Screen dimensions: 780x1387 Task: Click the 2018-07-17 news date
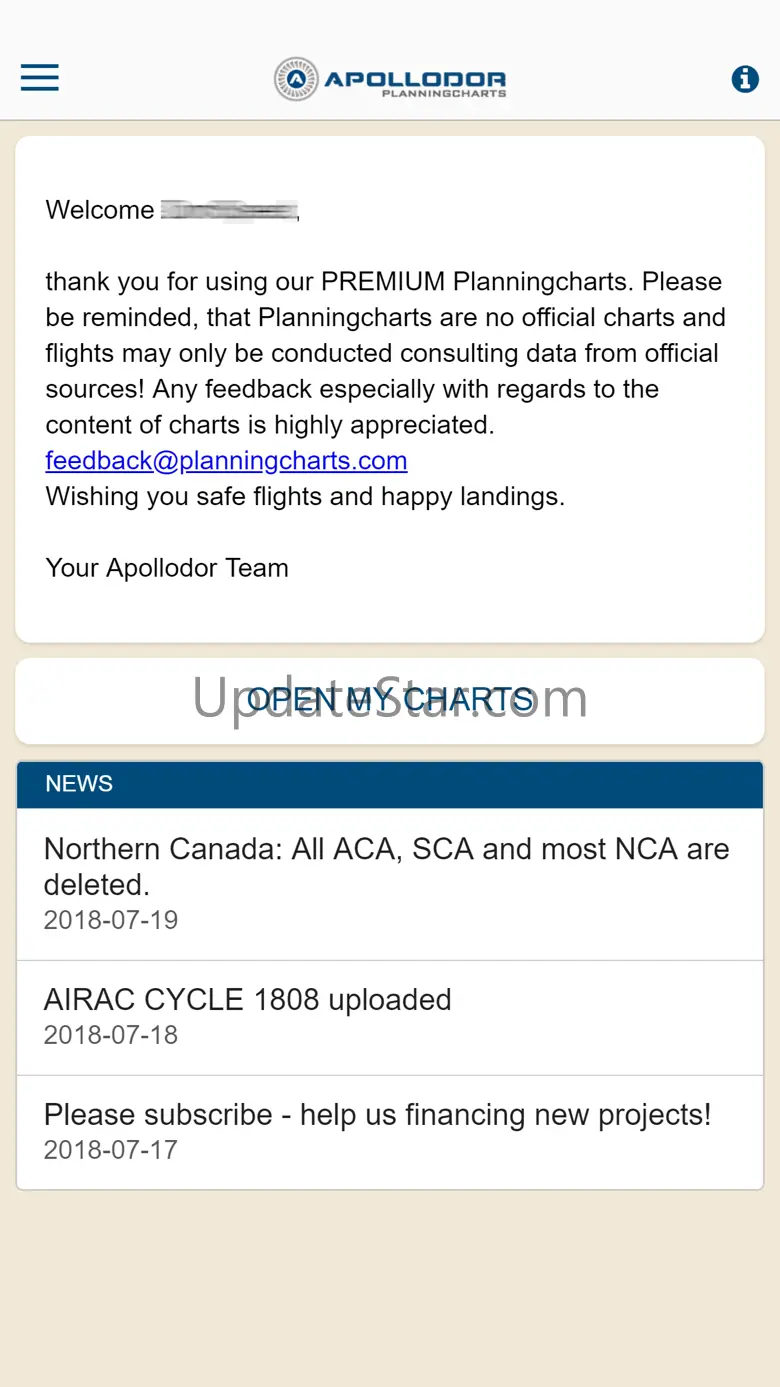pos(111,1150)
